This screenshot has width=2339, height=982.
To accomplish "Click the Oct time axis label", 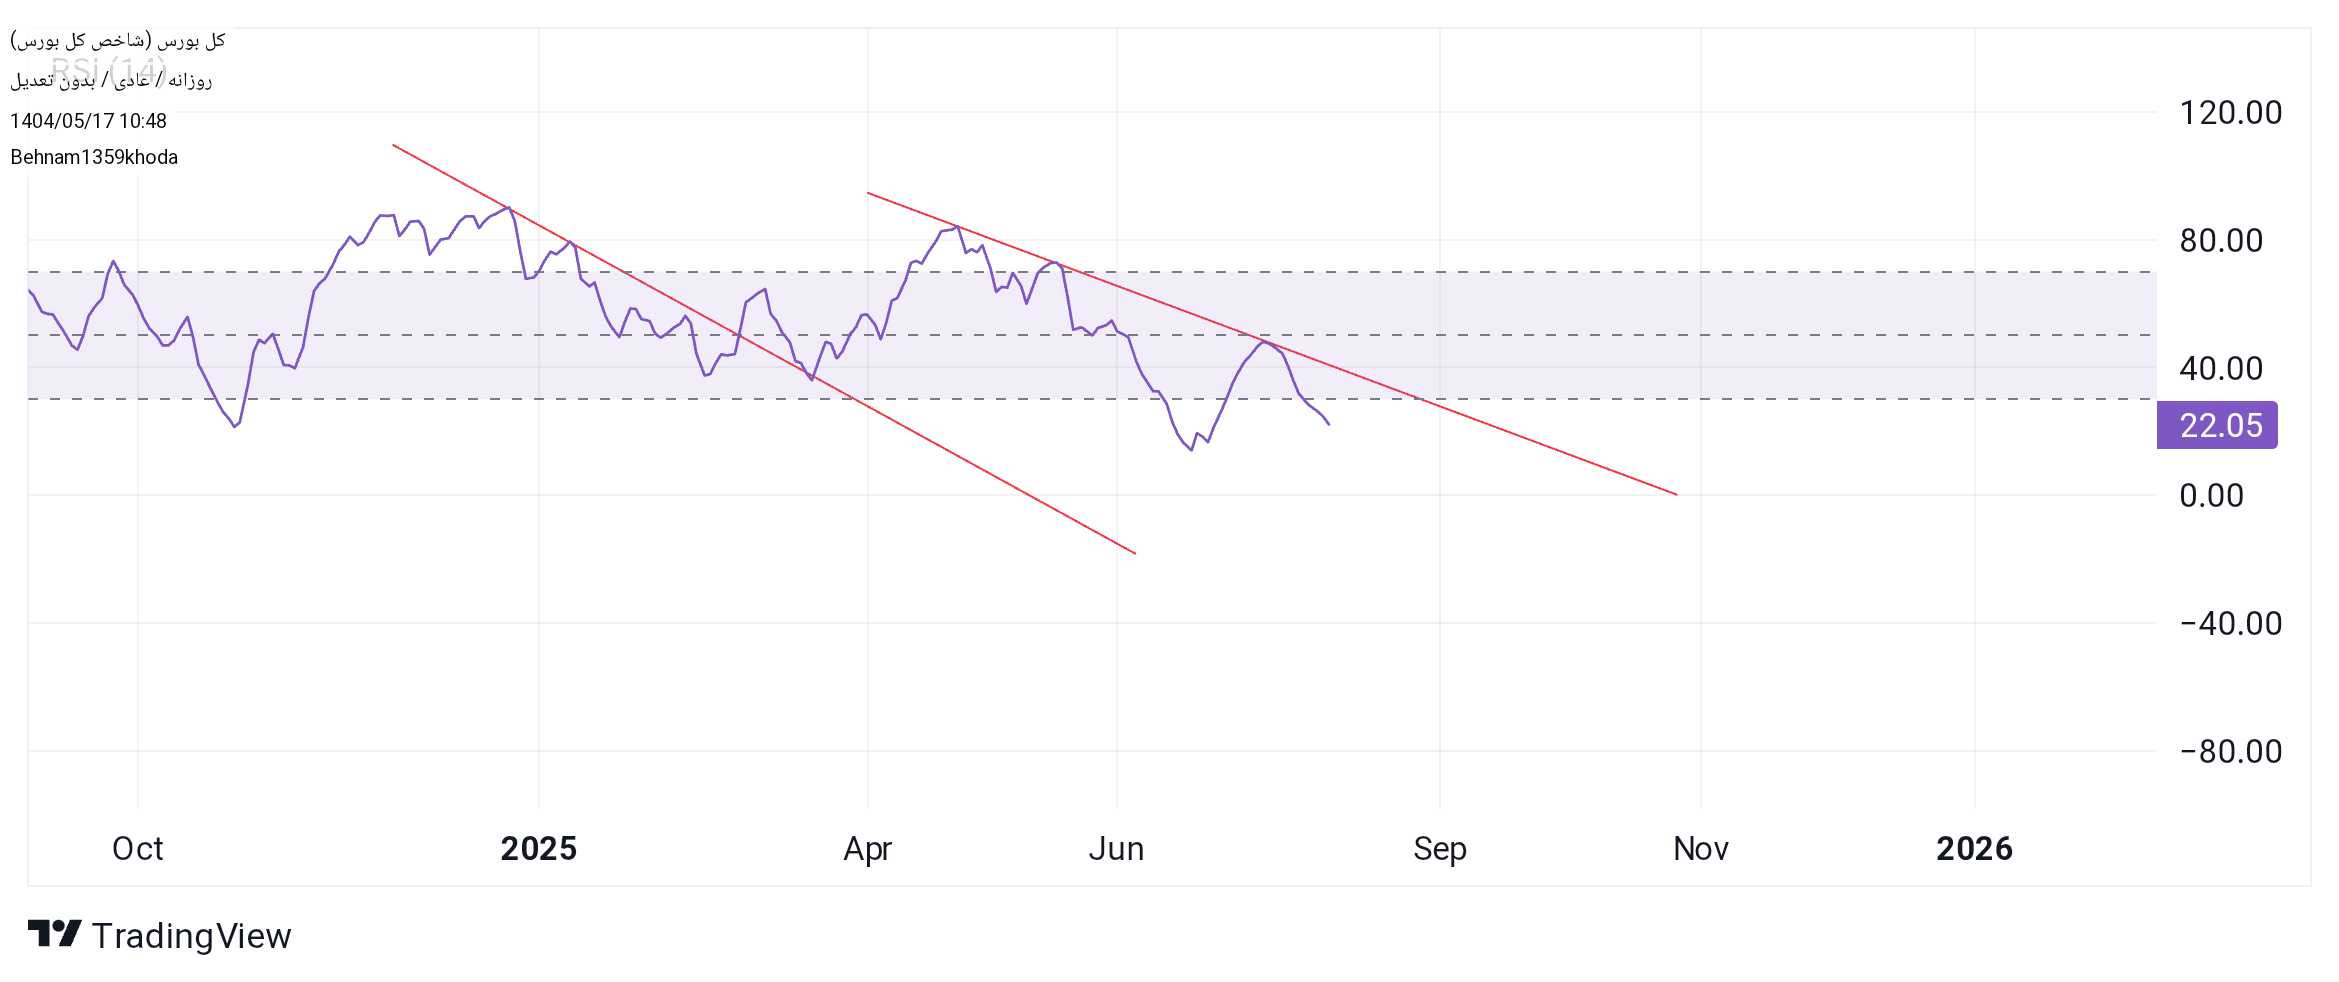I will click(137, 848).
